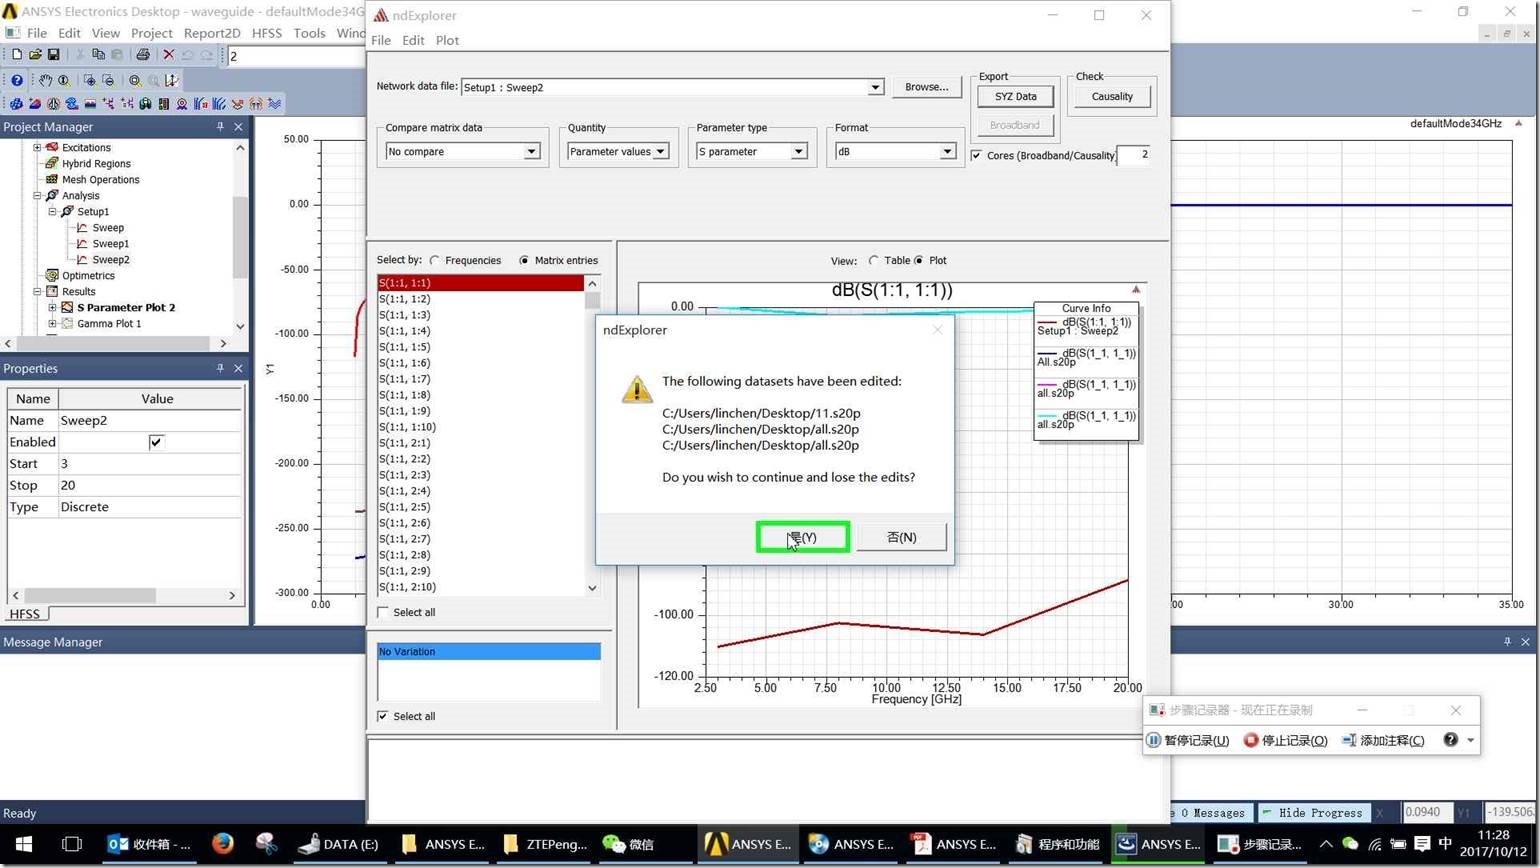Click Yes (是) in the ndExplorer dialog
1540x868 pixels.
point(803,537)
